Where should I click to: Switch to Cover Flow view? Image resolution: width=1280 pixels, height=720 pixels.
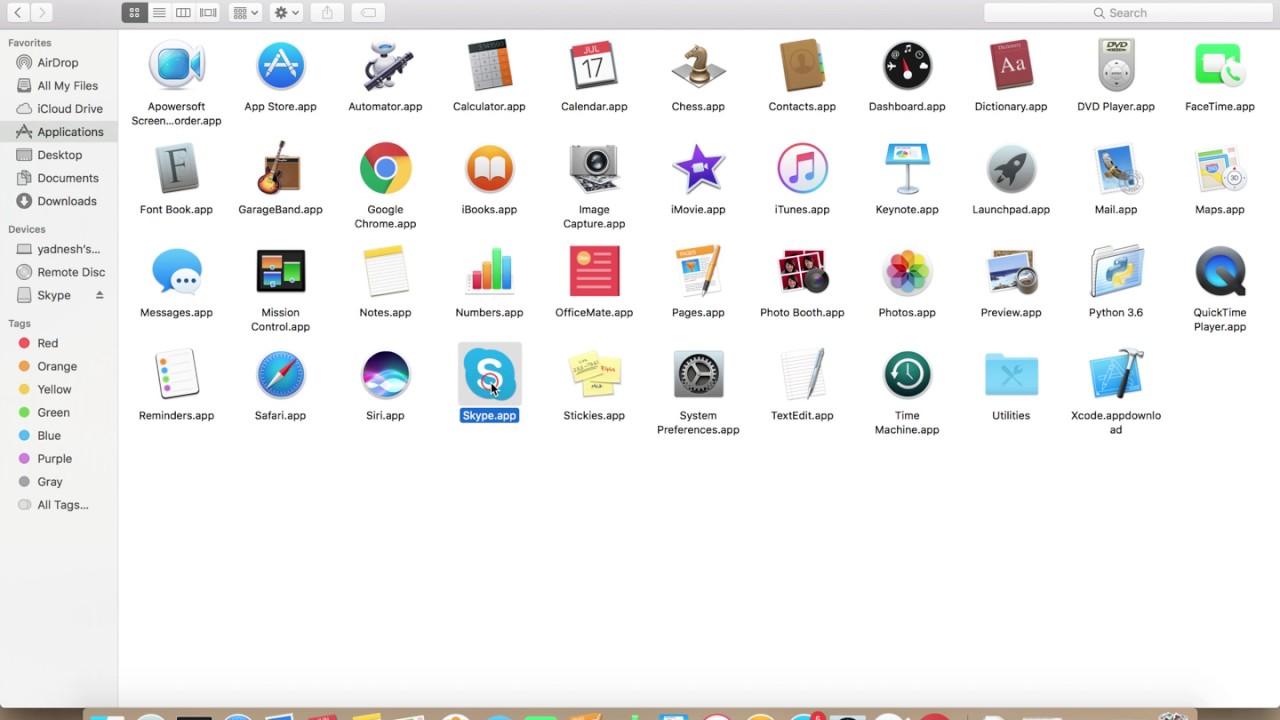[x=208, y=12]
